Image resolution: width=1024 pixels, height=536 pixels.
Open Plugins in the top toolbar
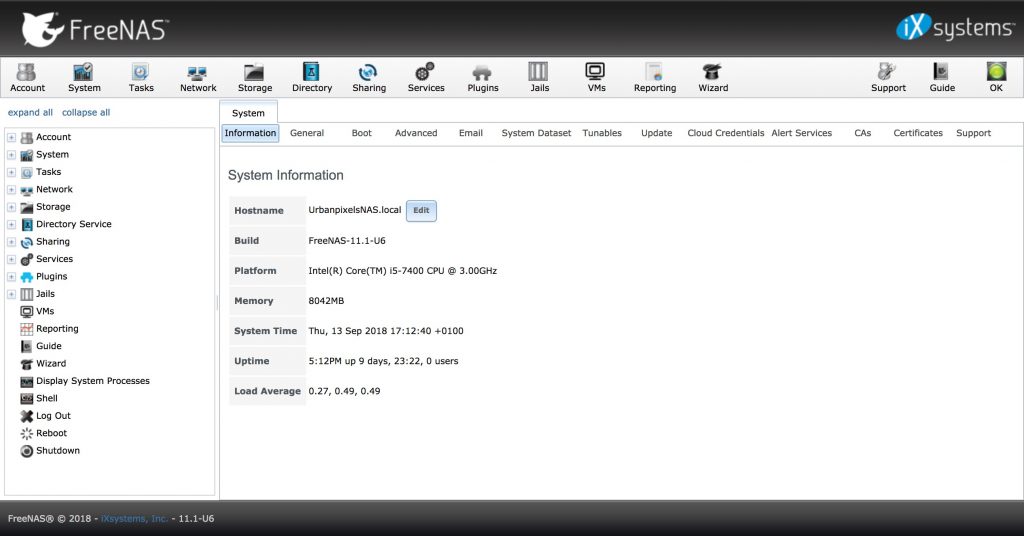tap(483, 78)
